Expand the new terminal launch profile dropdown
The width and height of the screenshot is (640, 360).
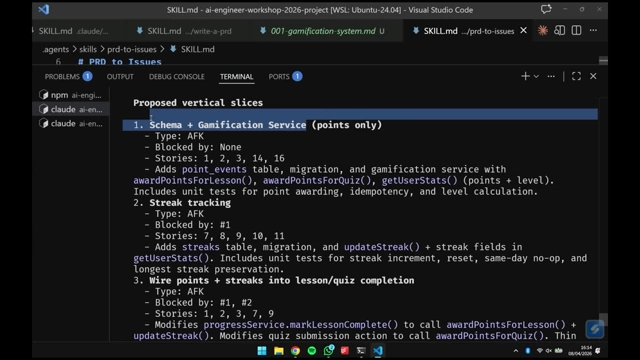click(536, 76)
